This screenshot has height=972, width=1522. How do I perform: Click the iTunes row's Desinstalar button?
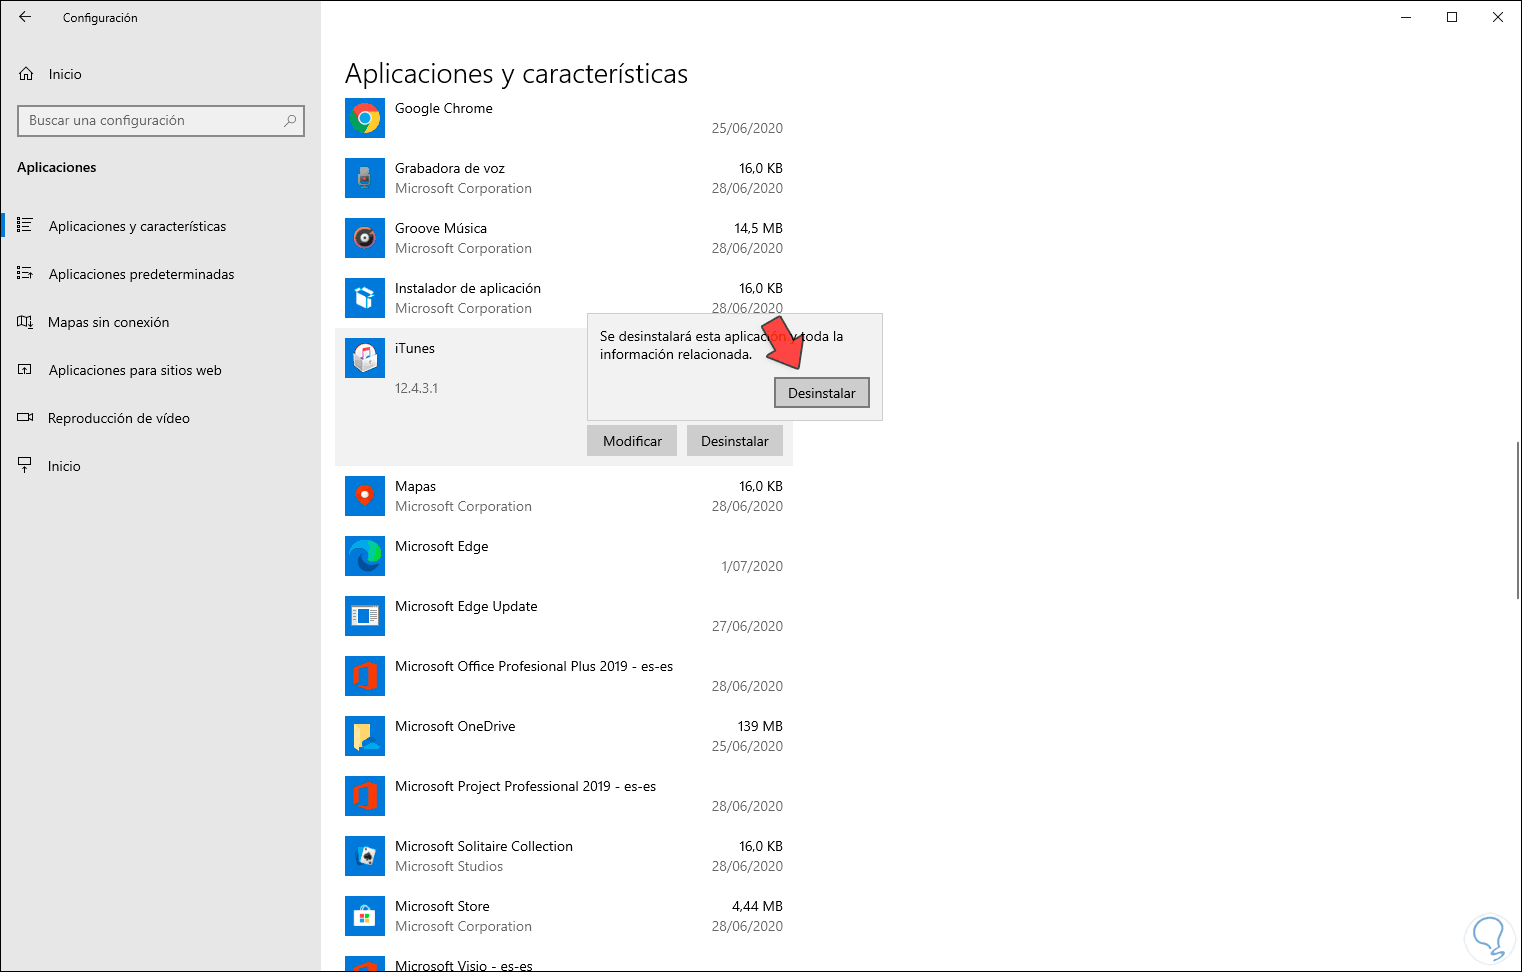coord(735,441)
